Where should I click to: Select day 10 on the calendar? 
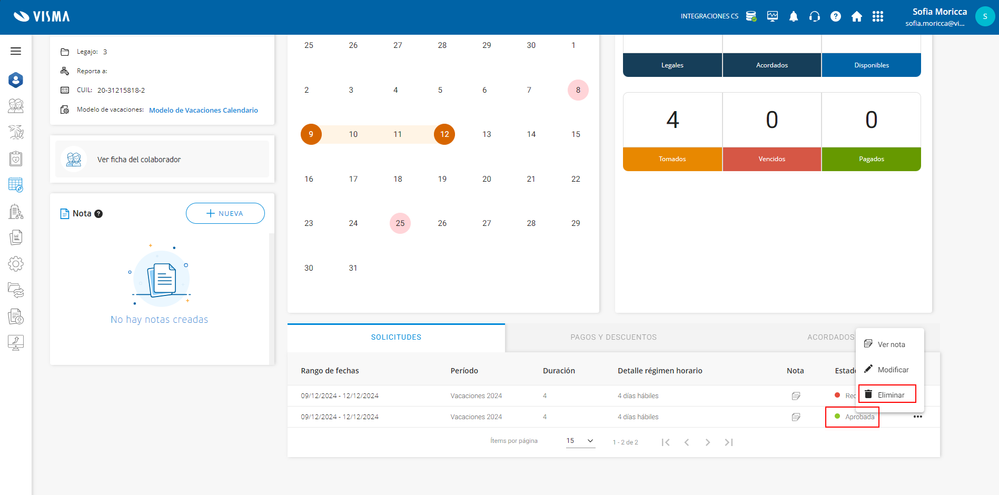(x=353, y=134)
